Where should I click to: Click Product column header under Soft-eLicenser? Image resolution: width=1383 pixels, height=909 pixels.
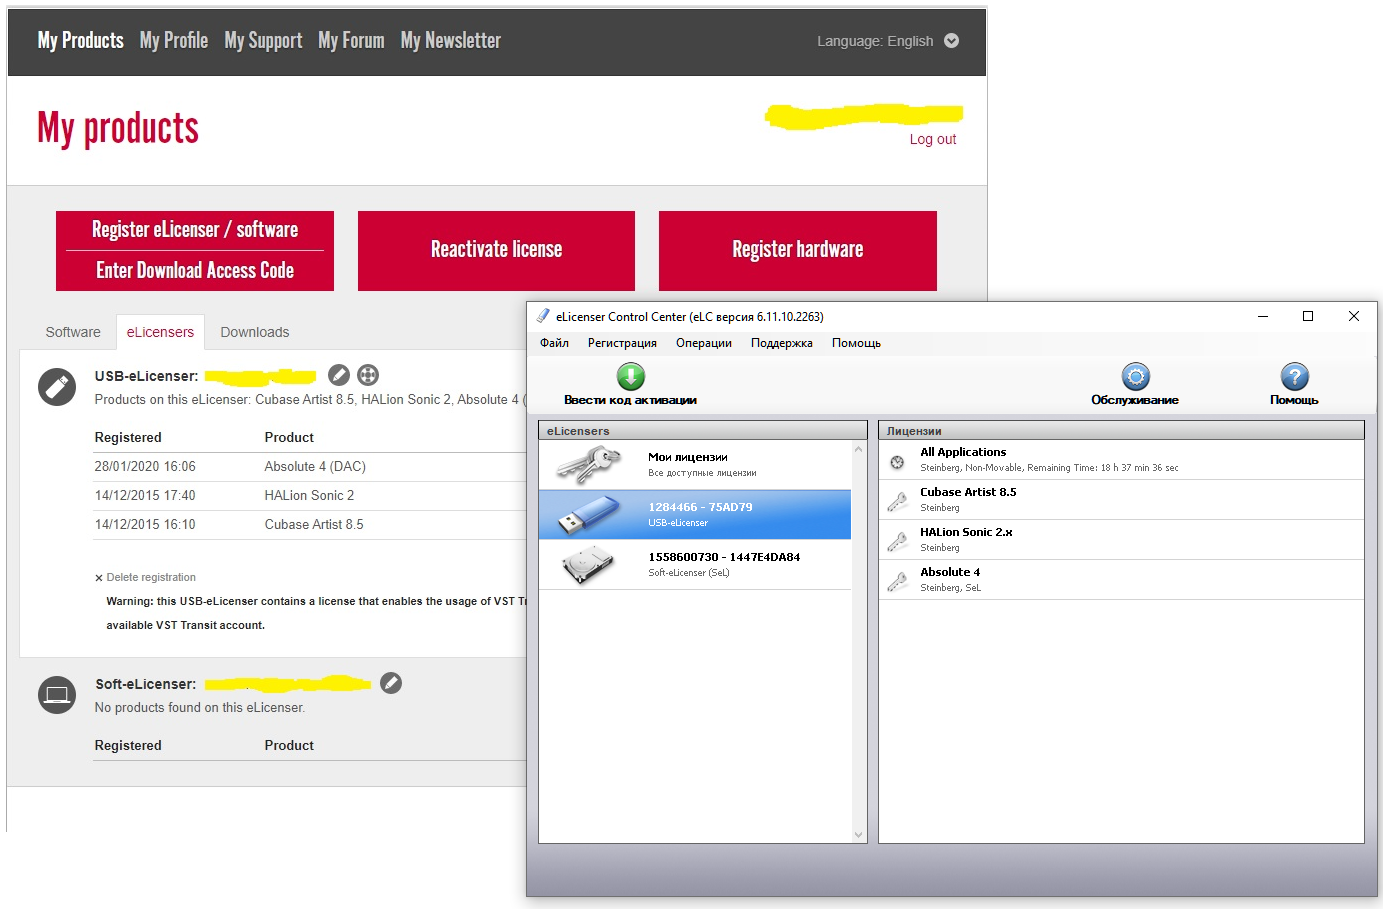click(289, 745)
